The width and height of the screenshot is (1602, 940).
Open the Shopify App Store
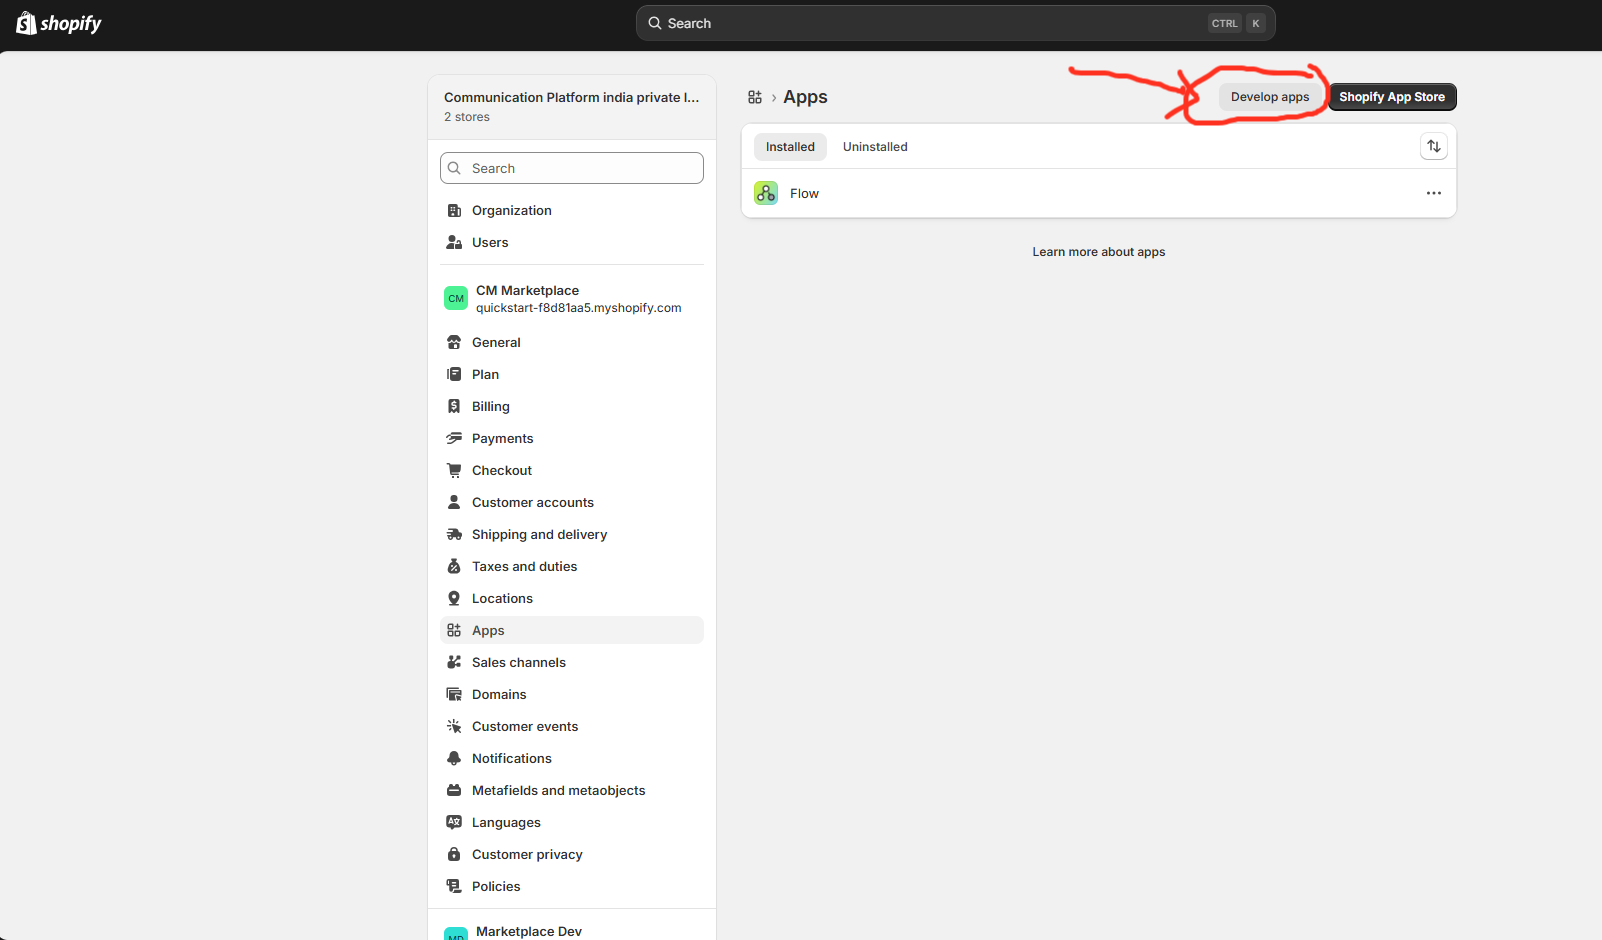pyautogui.click(x=1392, y=97)
